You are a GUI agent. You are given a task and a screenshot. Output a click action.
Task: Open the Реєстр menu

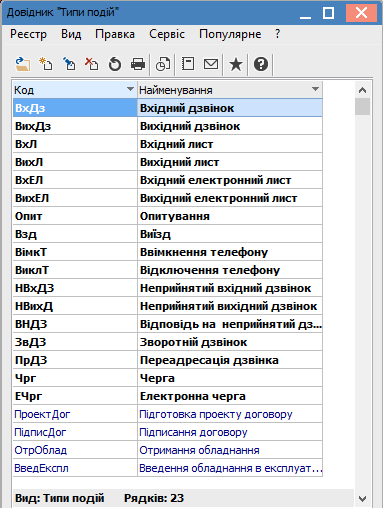(29, 34)
